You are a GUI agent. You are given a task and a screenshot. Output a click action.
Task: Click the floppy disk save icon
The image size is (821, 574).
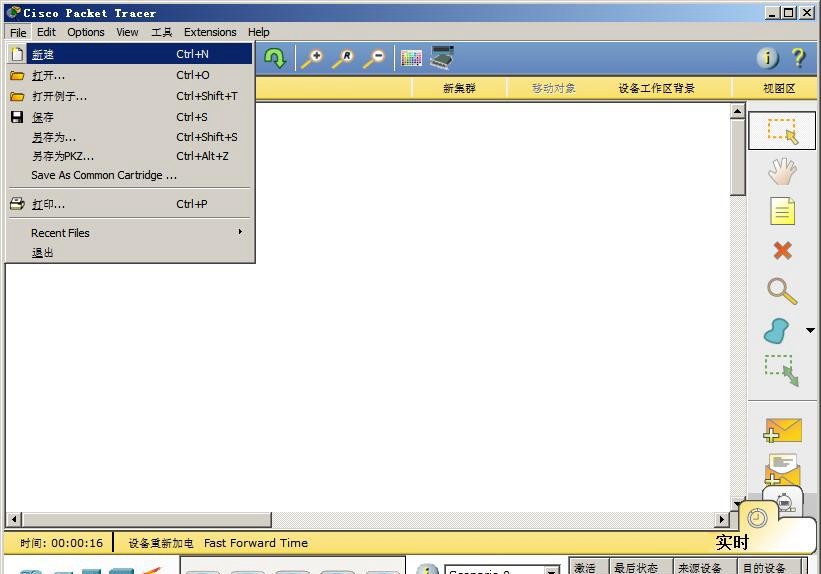pyautogui.click(x=17, y=117)
